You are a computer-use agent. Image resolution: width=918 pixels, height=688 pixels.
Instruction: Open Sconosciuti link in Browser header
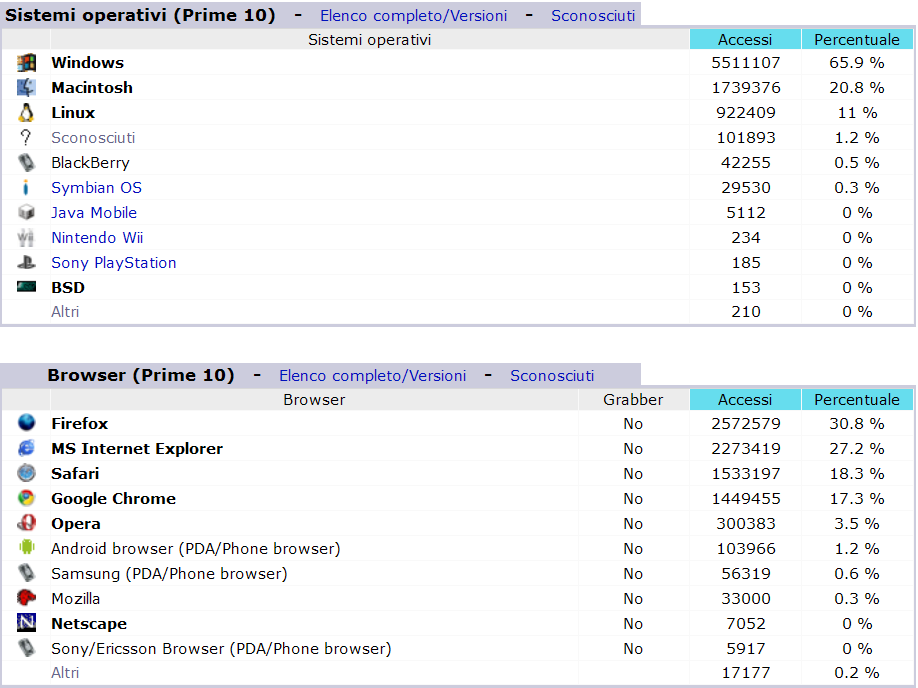point(552,376)
